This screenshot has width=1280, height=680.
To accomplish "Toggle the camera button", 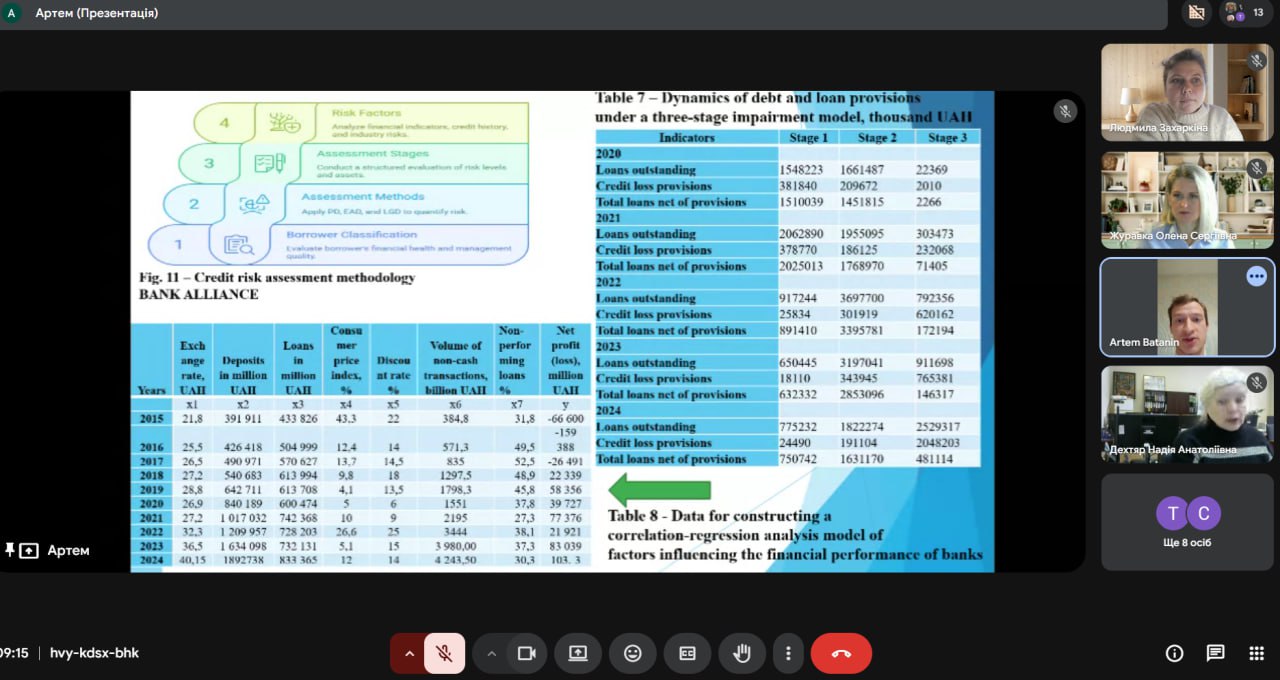I will (526, 653).
